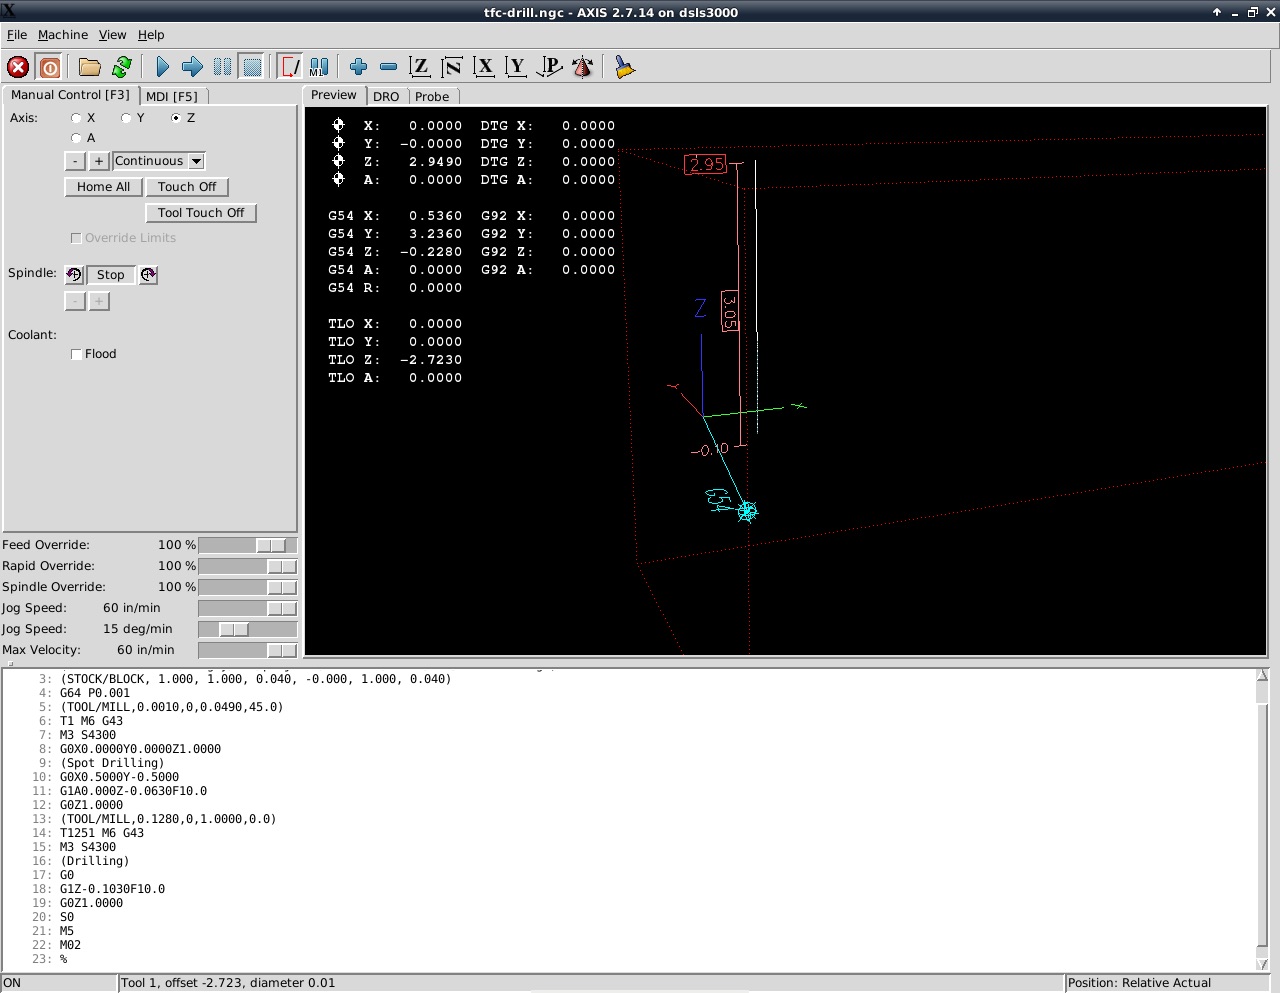Viewport: 1280px width, 993px height.
Task: Open a G-code file via folder icon
Action: point(90,67)
